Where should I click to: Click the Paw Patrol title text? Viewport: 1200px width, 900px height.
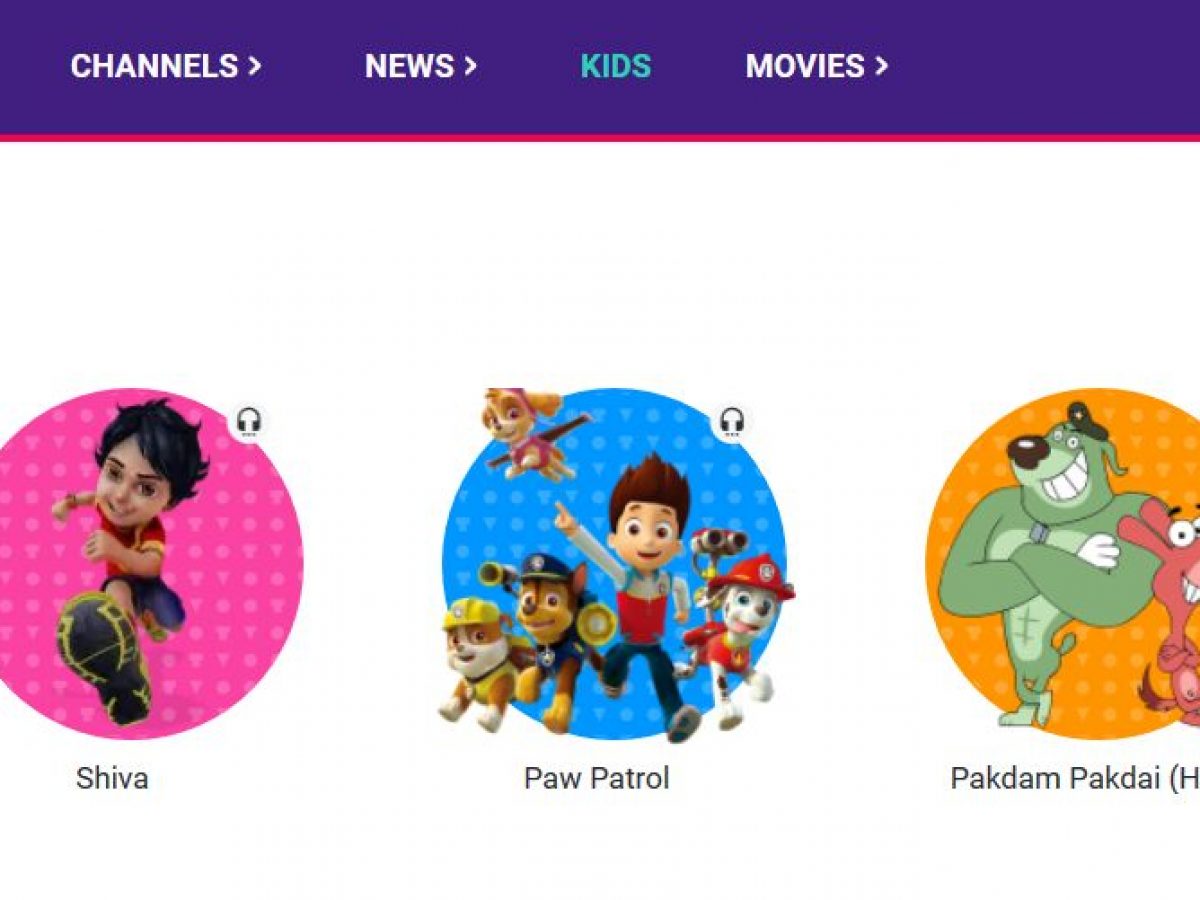[597, 778]
